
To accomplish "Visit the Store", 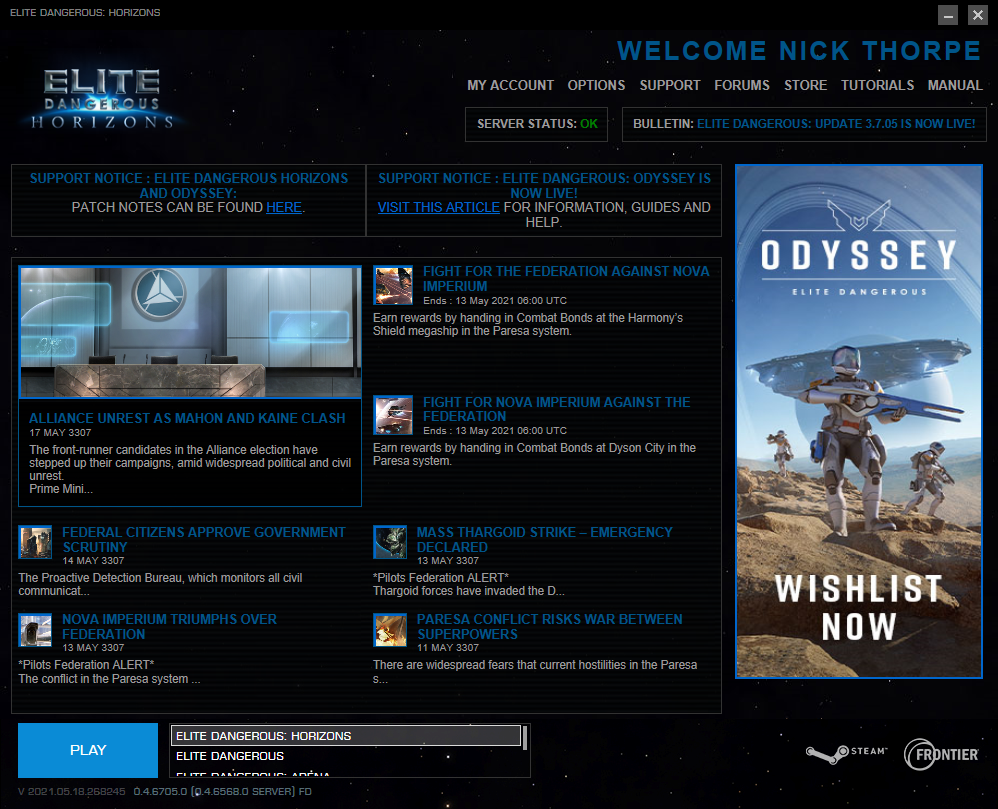I will click(x=805, y=85).
